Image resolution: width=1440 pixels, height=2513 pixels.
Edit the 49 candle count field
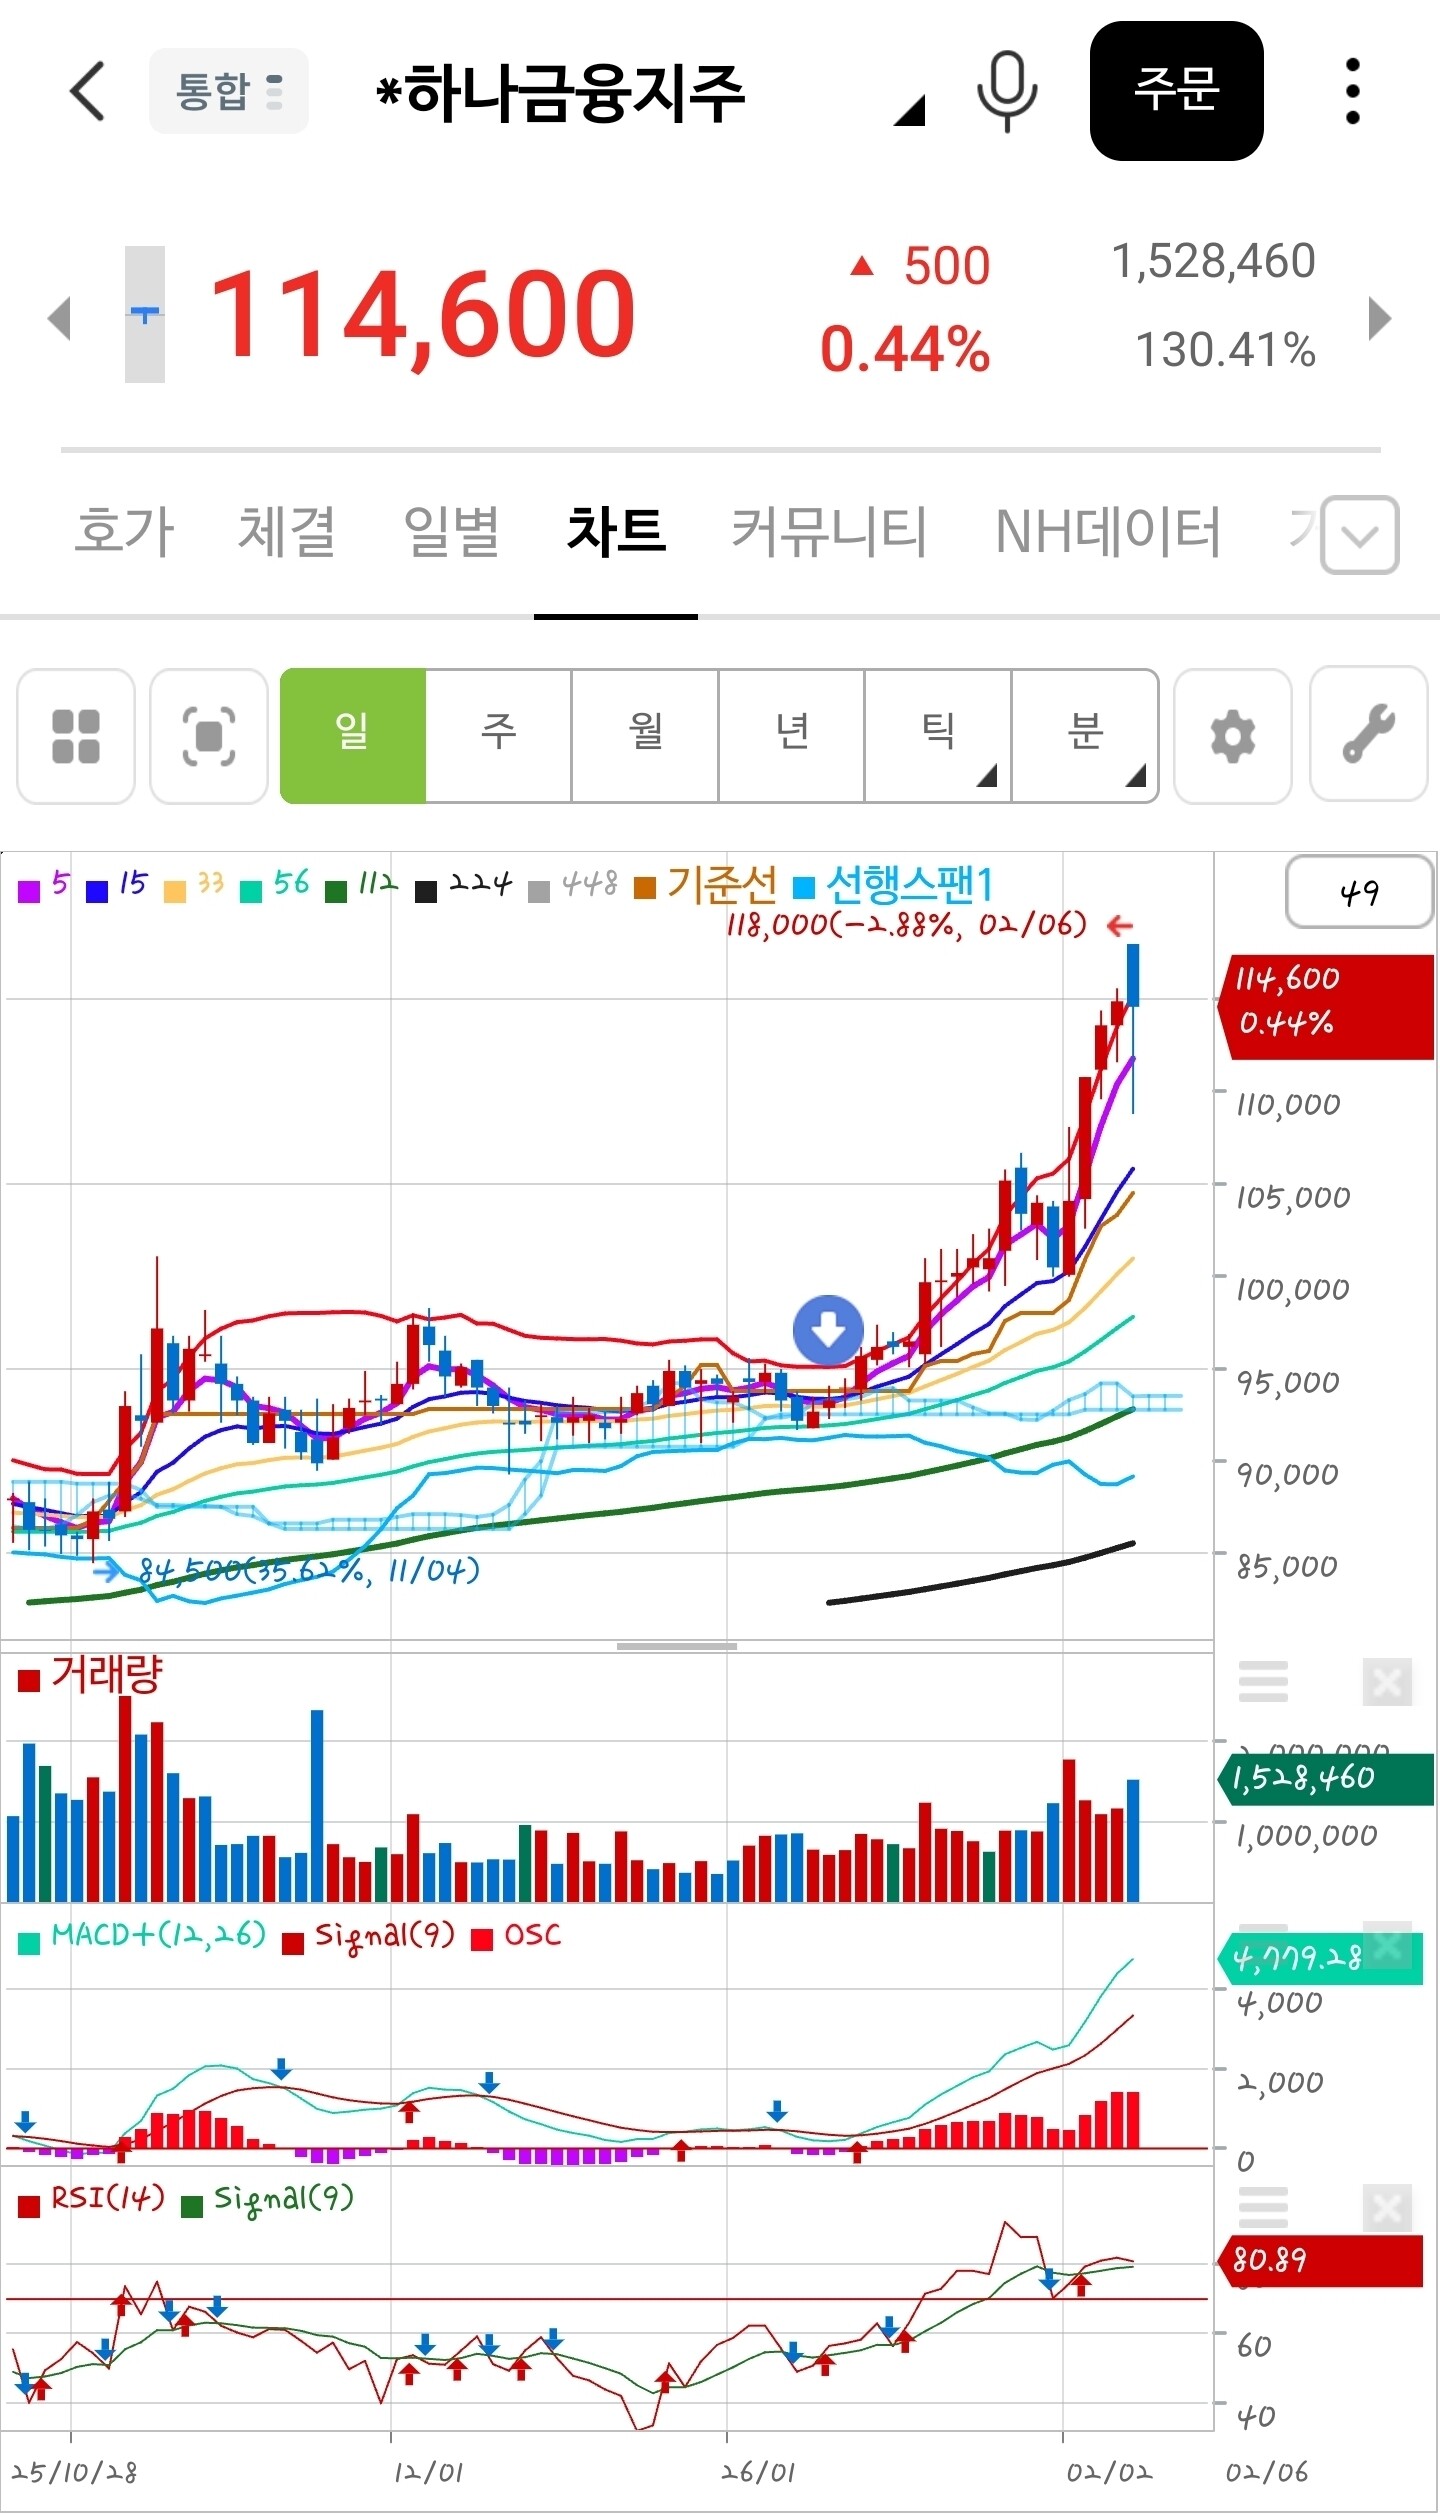coord(1358,892)
